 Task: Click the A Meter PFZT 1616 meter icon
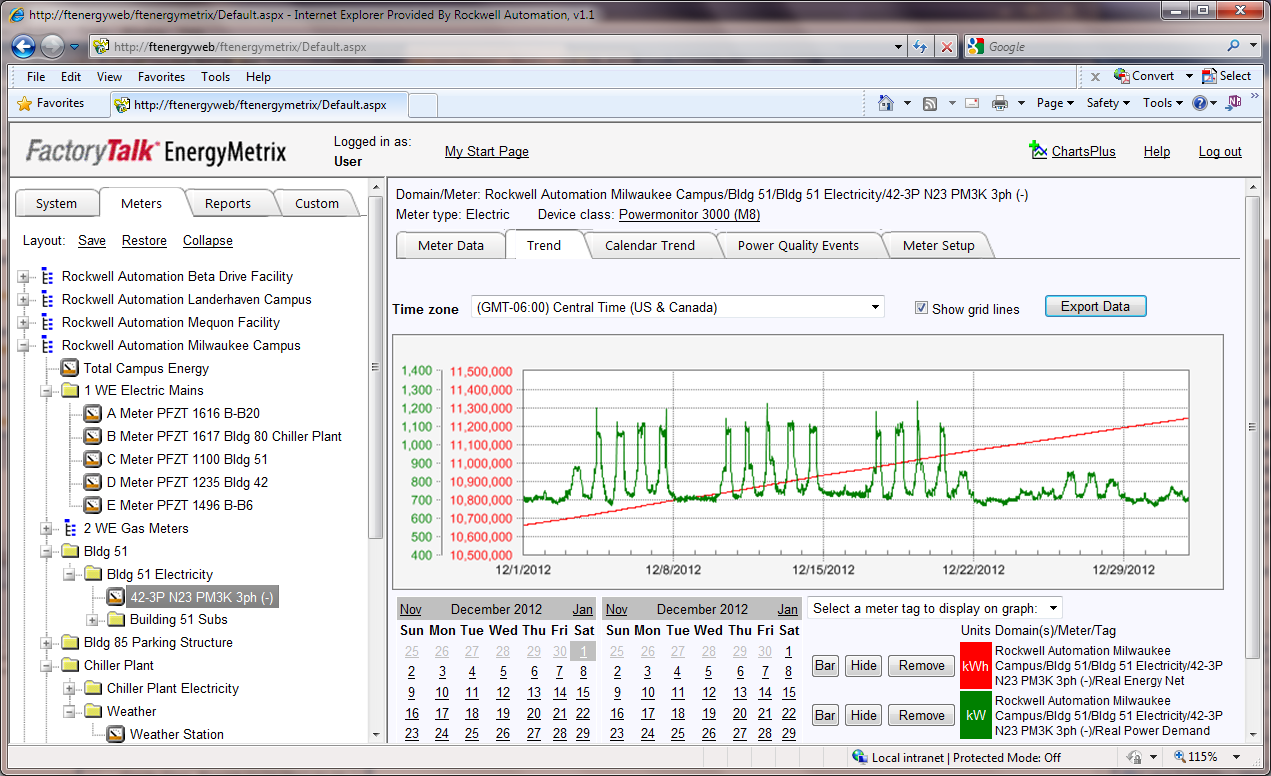[x=93, y=413]
